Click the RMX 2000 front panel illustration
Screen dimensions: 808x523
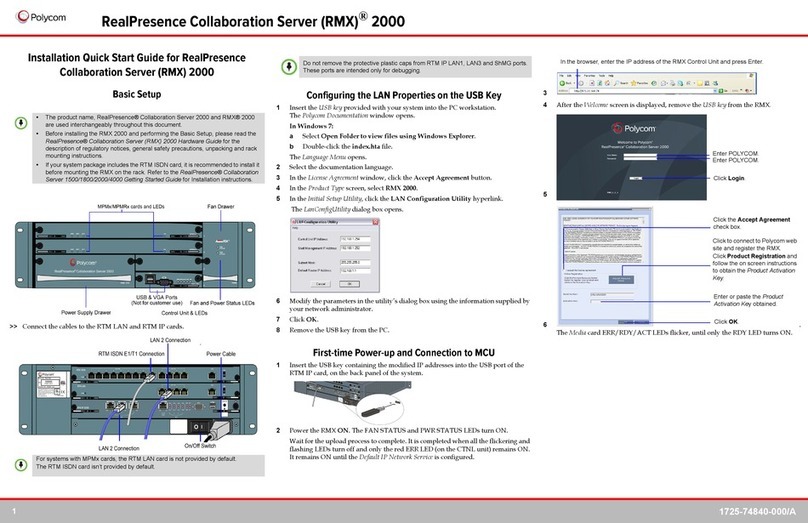(135, 255)
